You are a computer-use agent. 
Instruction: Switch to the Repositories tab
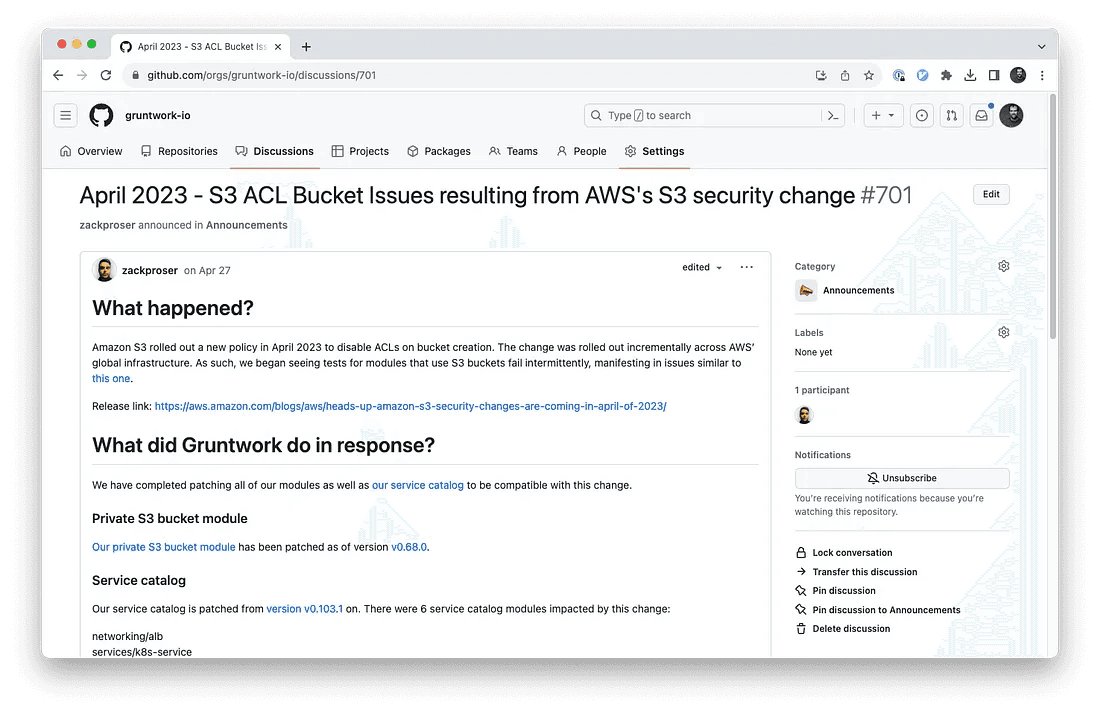(x=179, y=151)
